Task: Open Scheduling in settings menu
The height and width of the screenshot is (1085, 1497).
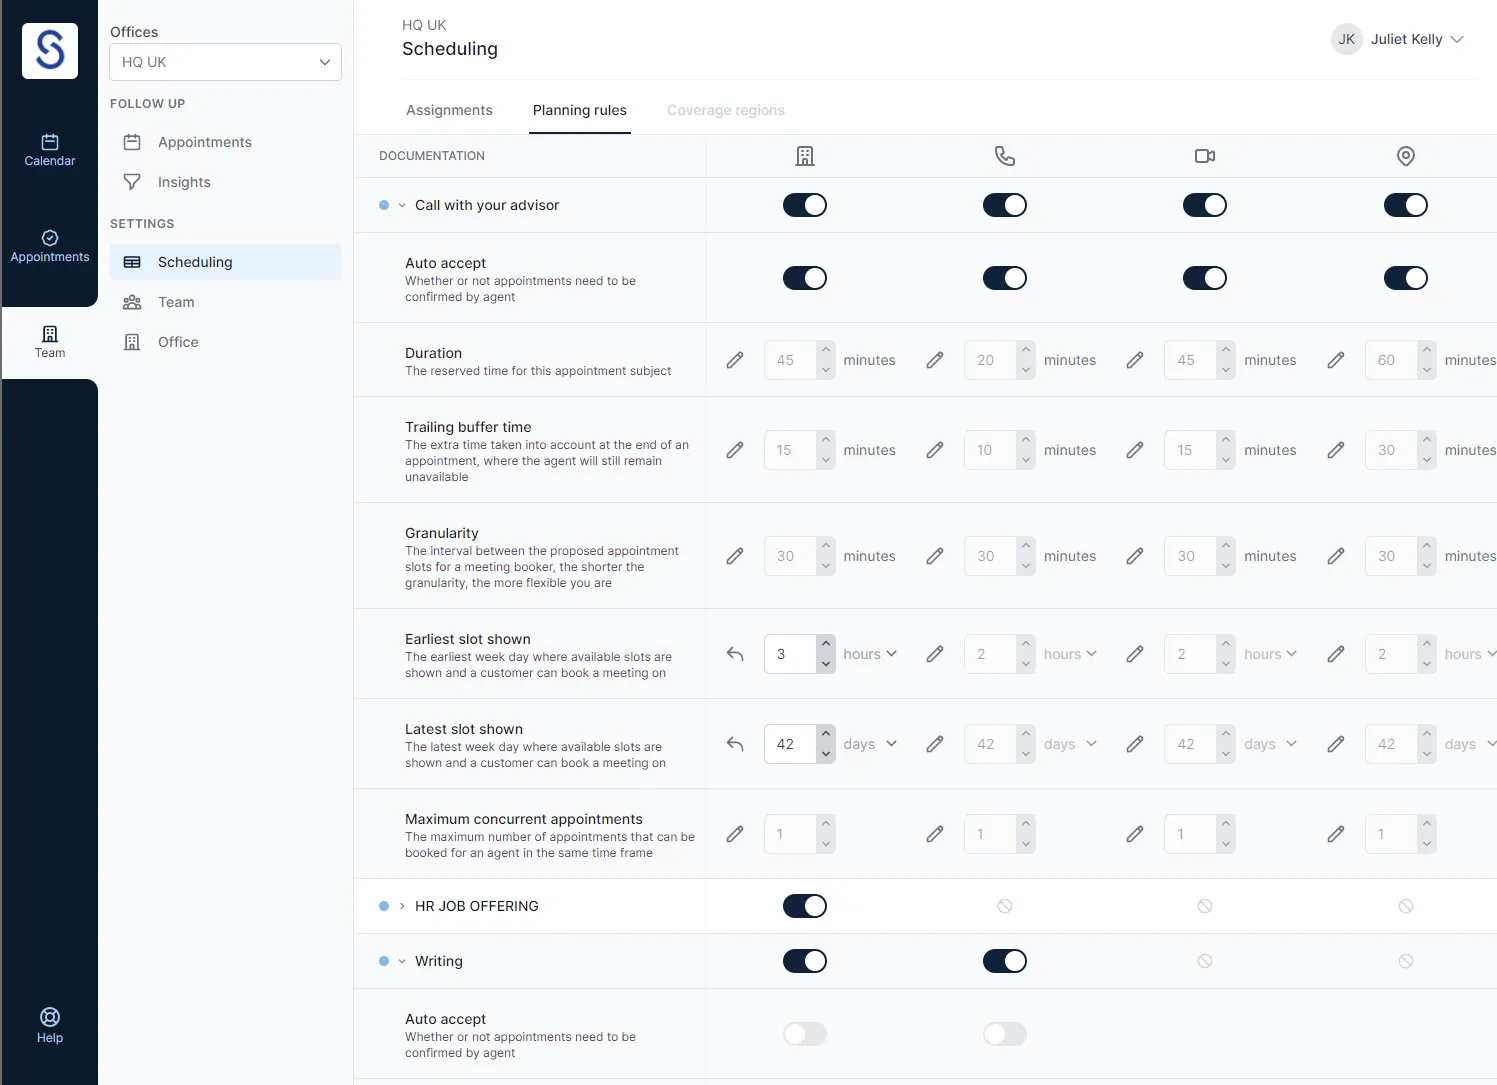Action: point(225,262)
